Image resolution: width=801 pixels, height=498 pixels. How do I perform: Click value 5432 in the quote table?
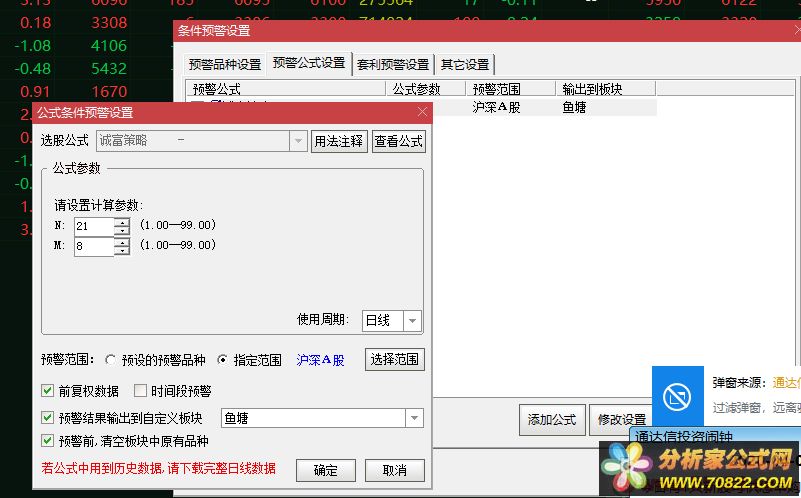[109, 68]
